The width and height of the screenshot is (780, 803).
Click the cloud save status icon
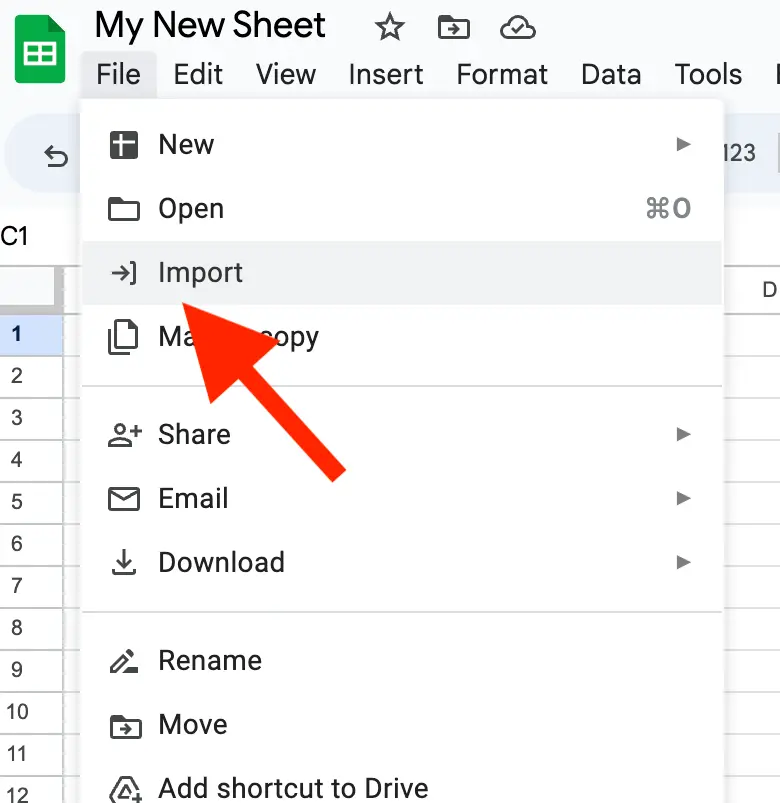pyautogui.click(x=518, y=28)
